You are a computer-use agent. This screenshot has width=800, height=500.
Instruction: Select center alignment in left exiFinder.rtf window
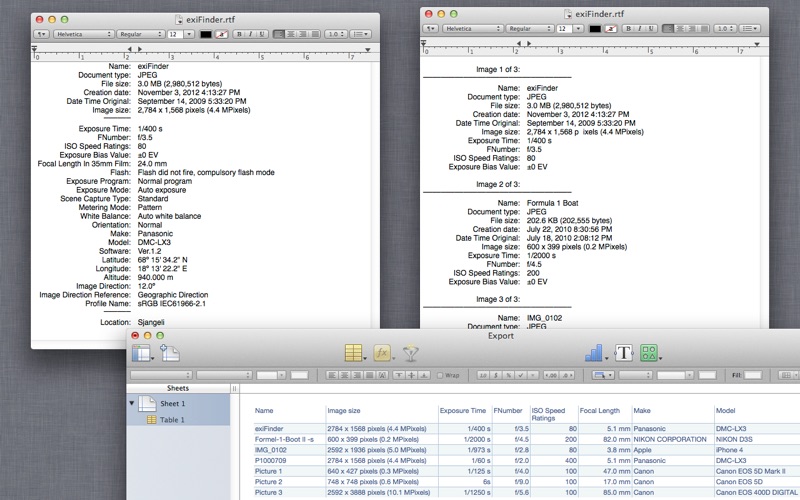pos(291,34)
